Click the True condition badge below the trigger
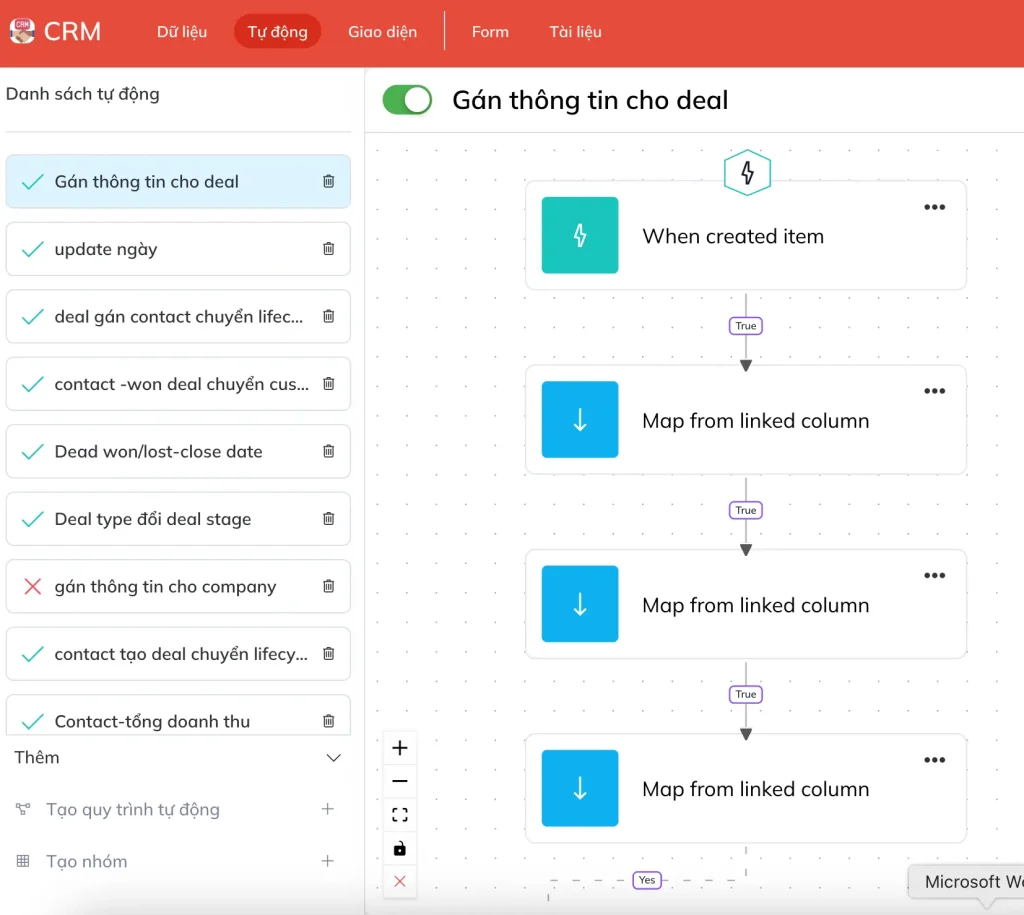Viewport: 1024px width, 915px height. tap(745, 325)
